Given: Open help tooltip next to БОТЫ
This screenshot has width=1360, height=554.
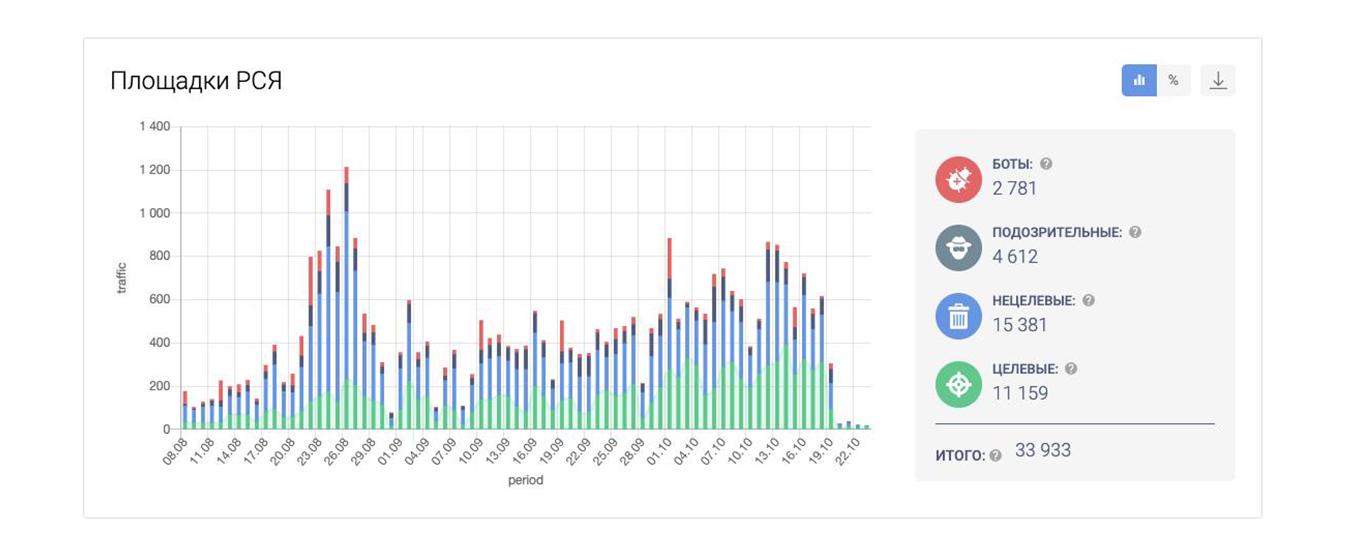Looking at the screenshot, I should [x=1046, y=164].
